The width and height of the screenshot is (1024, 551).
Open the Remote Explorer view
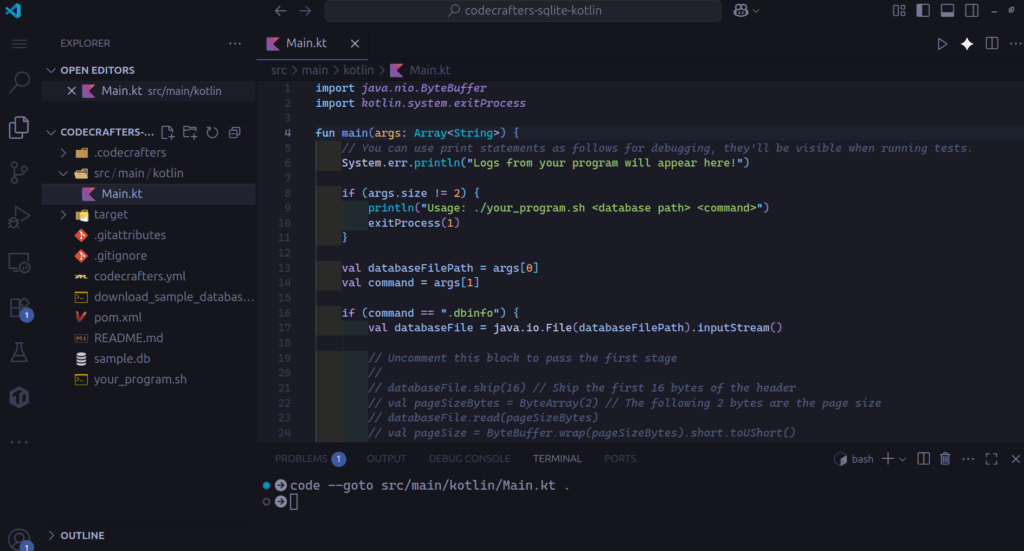[20, 262]
